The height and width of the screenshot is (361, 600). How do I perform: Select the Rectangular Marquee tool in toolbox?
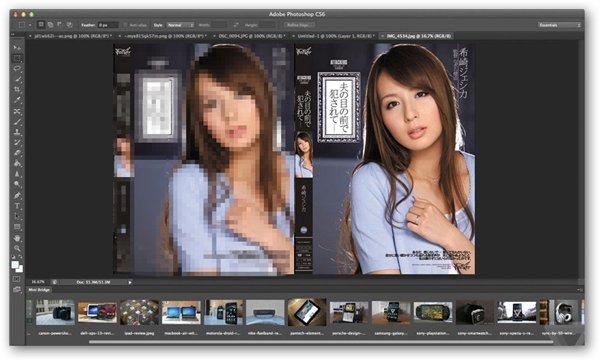[17, 59]
